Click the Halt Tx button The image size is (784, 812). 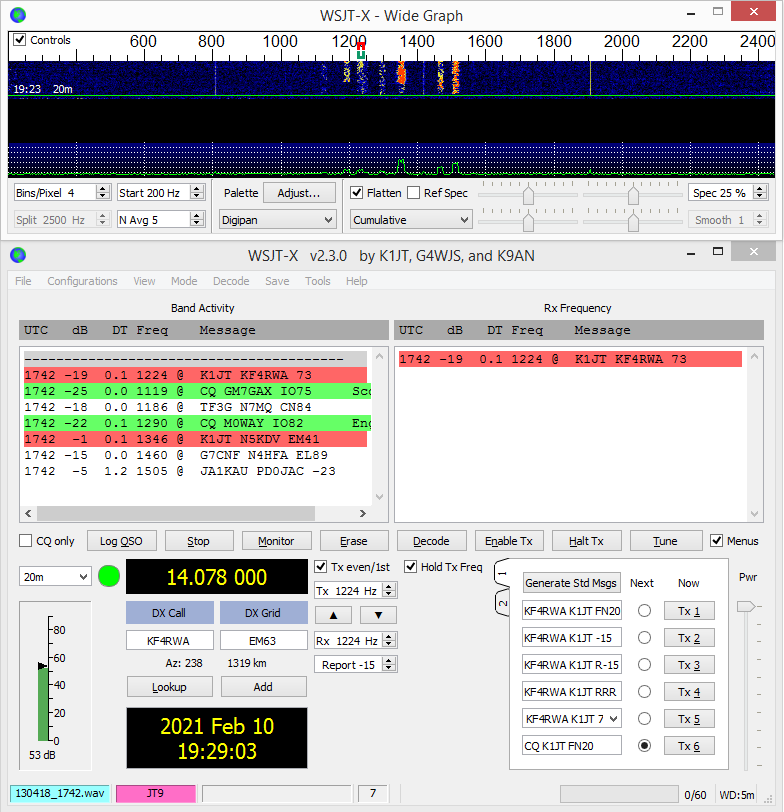click(586, 541)
